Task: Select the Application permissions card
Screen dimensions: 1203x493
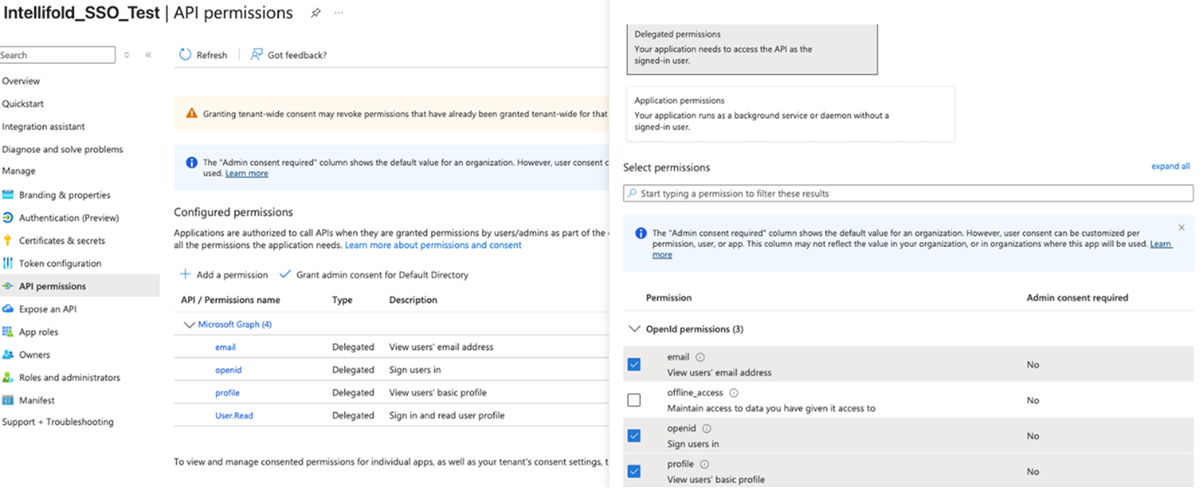Action: [x=790, y=114]
